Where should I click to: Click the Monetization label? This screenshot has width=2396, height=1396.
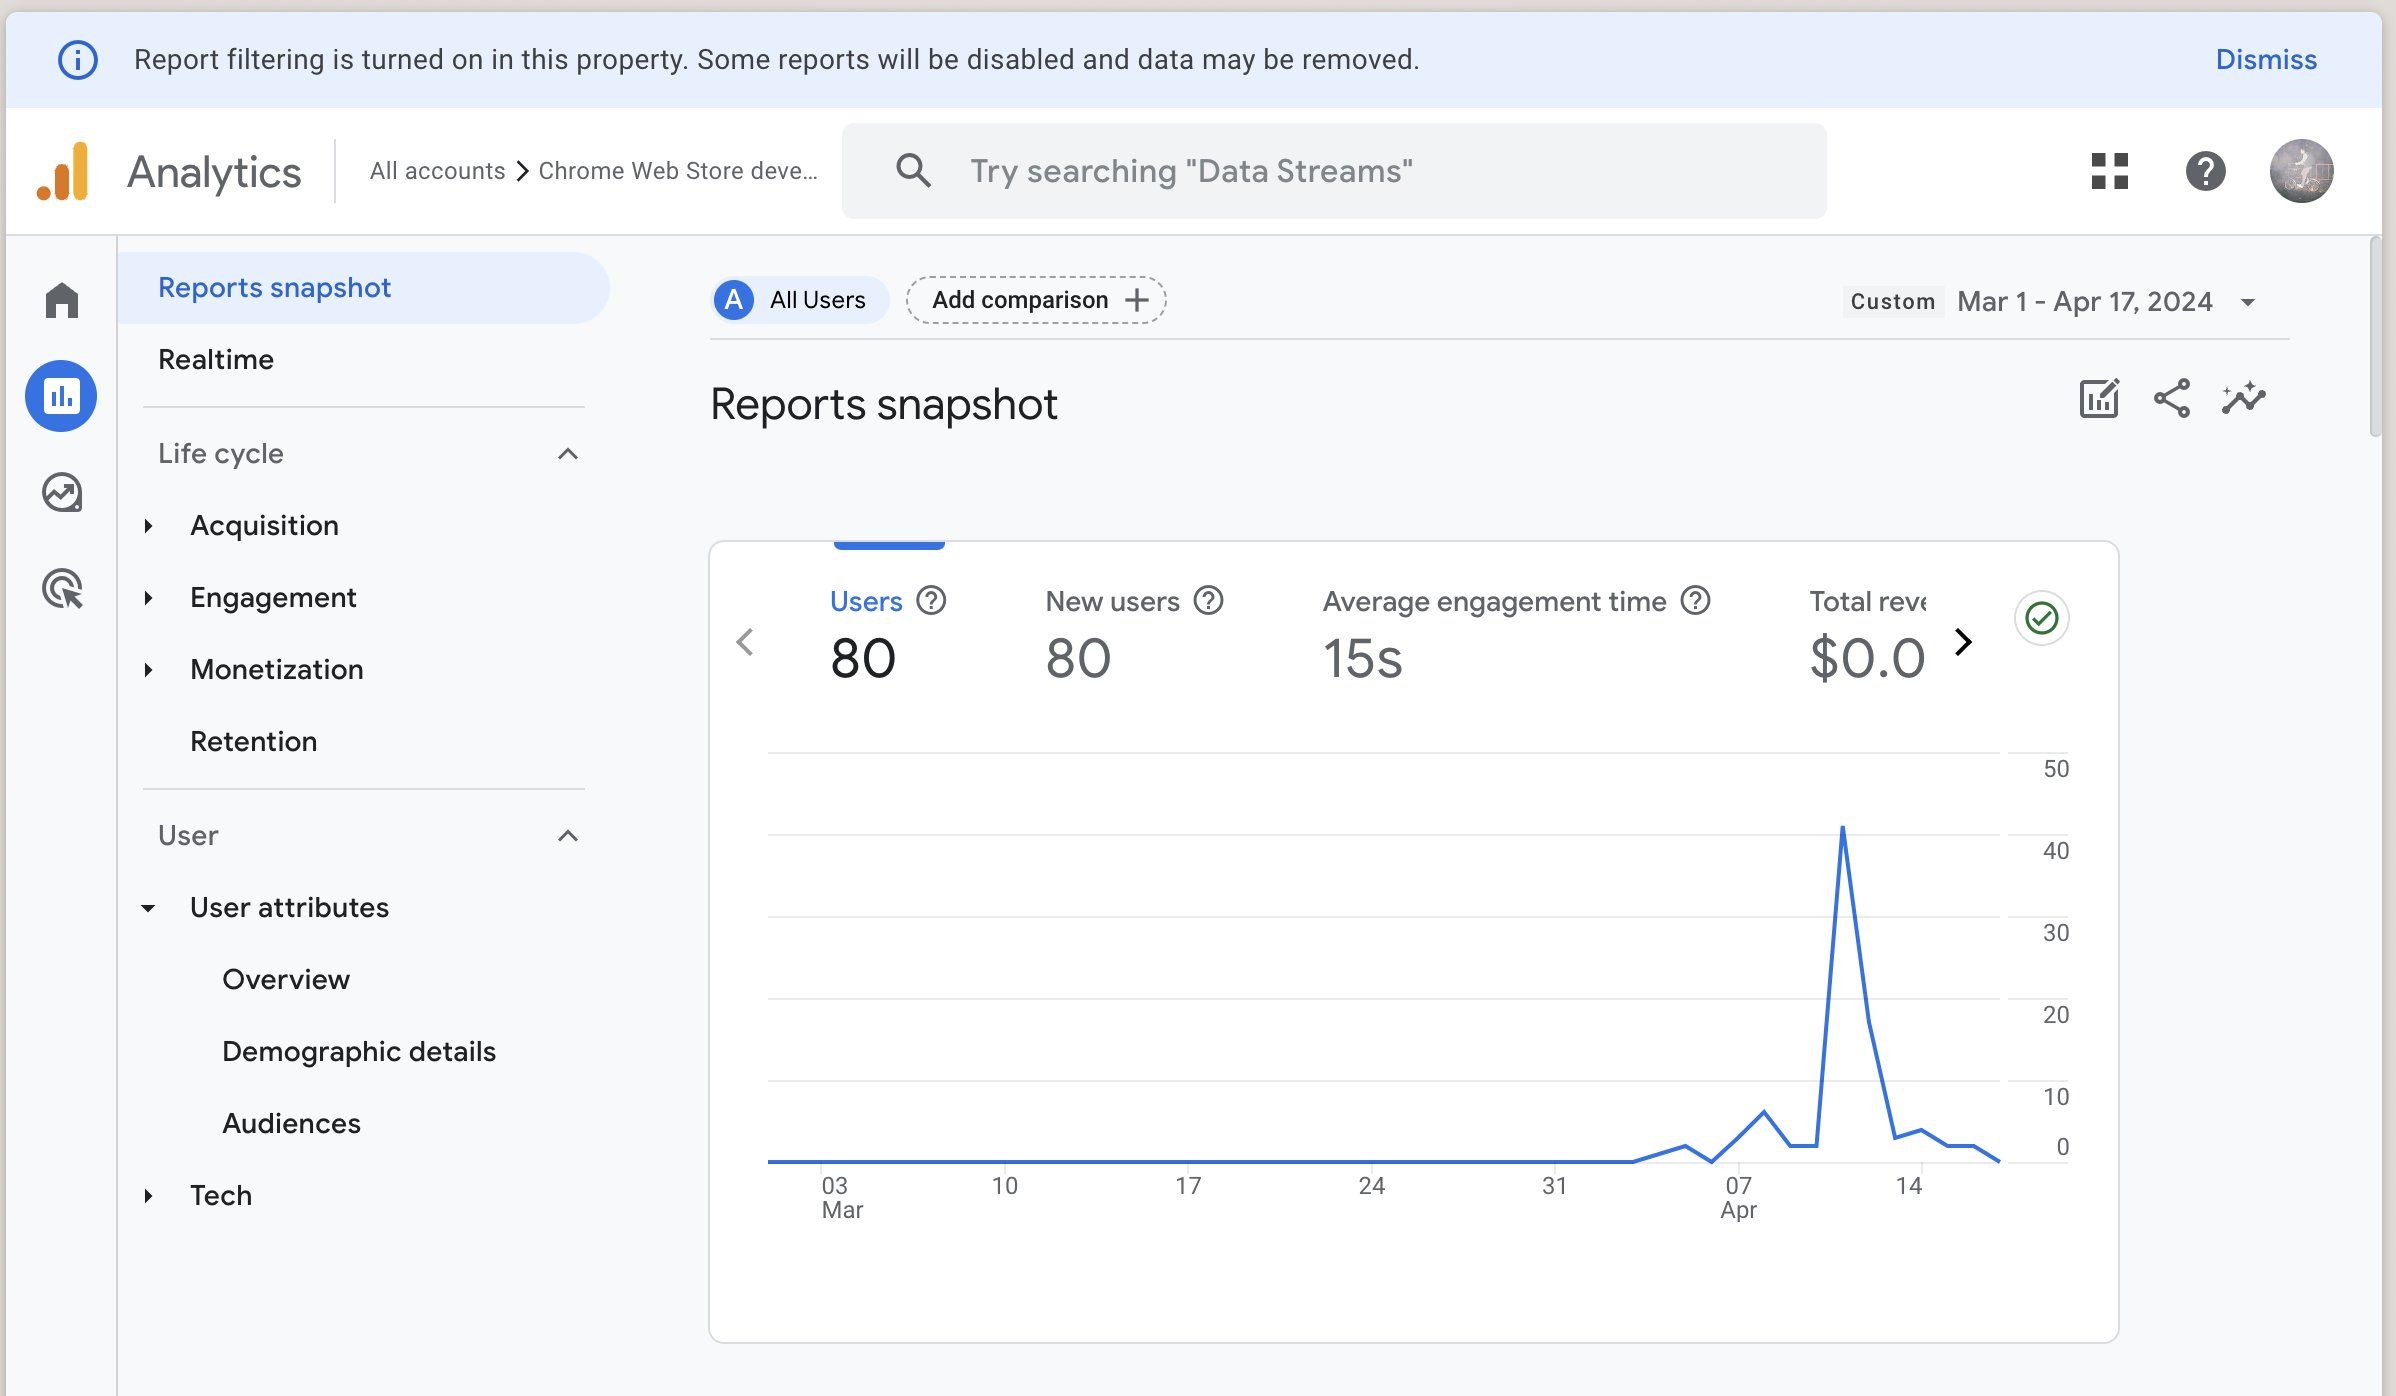[x=276, y=670]
